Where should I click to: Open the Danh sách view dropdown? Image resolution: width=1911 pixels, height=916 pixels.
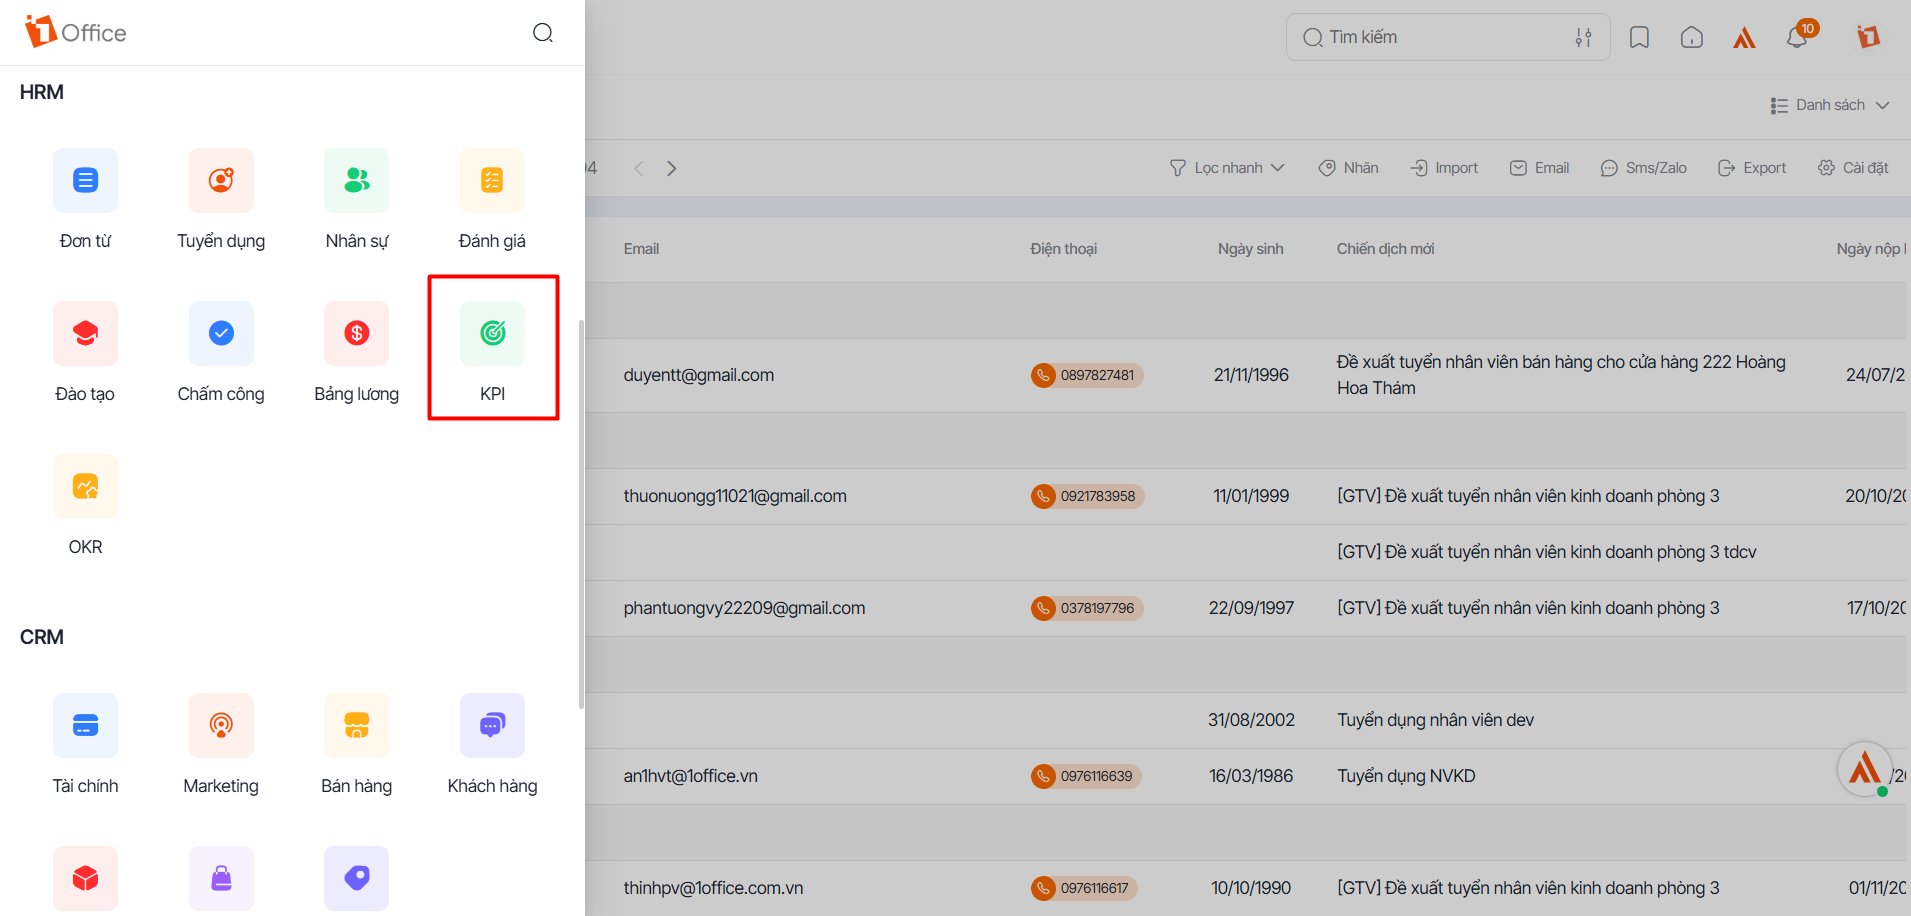click(x=1829, y=105)
